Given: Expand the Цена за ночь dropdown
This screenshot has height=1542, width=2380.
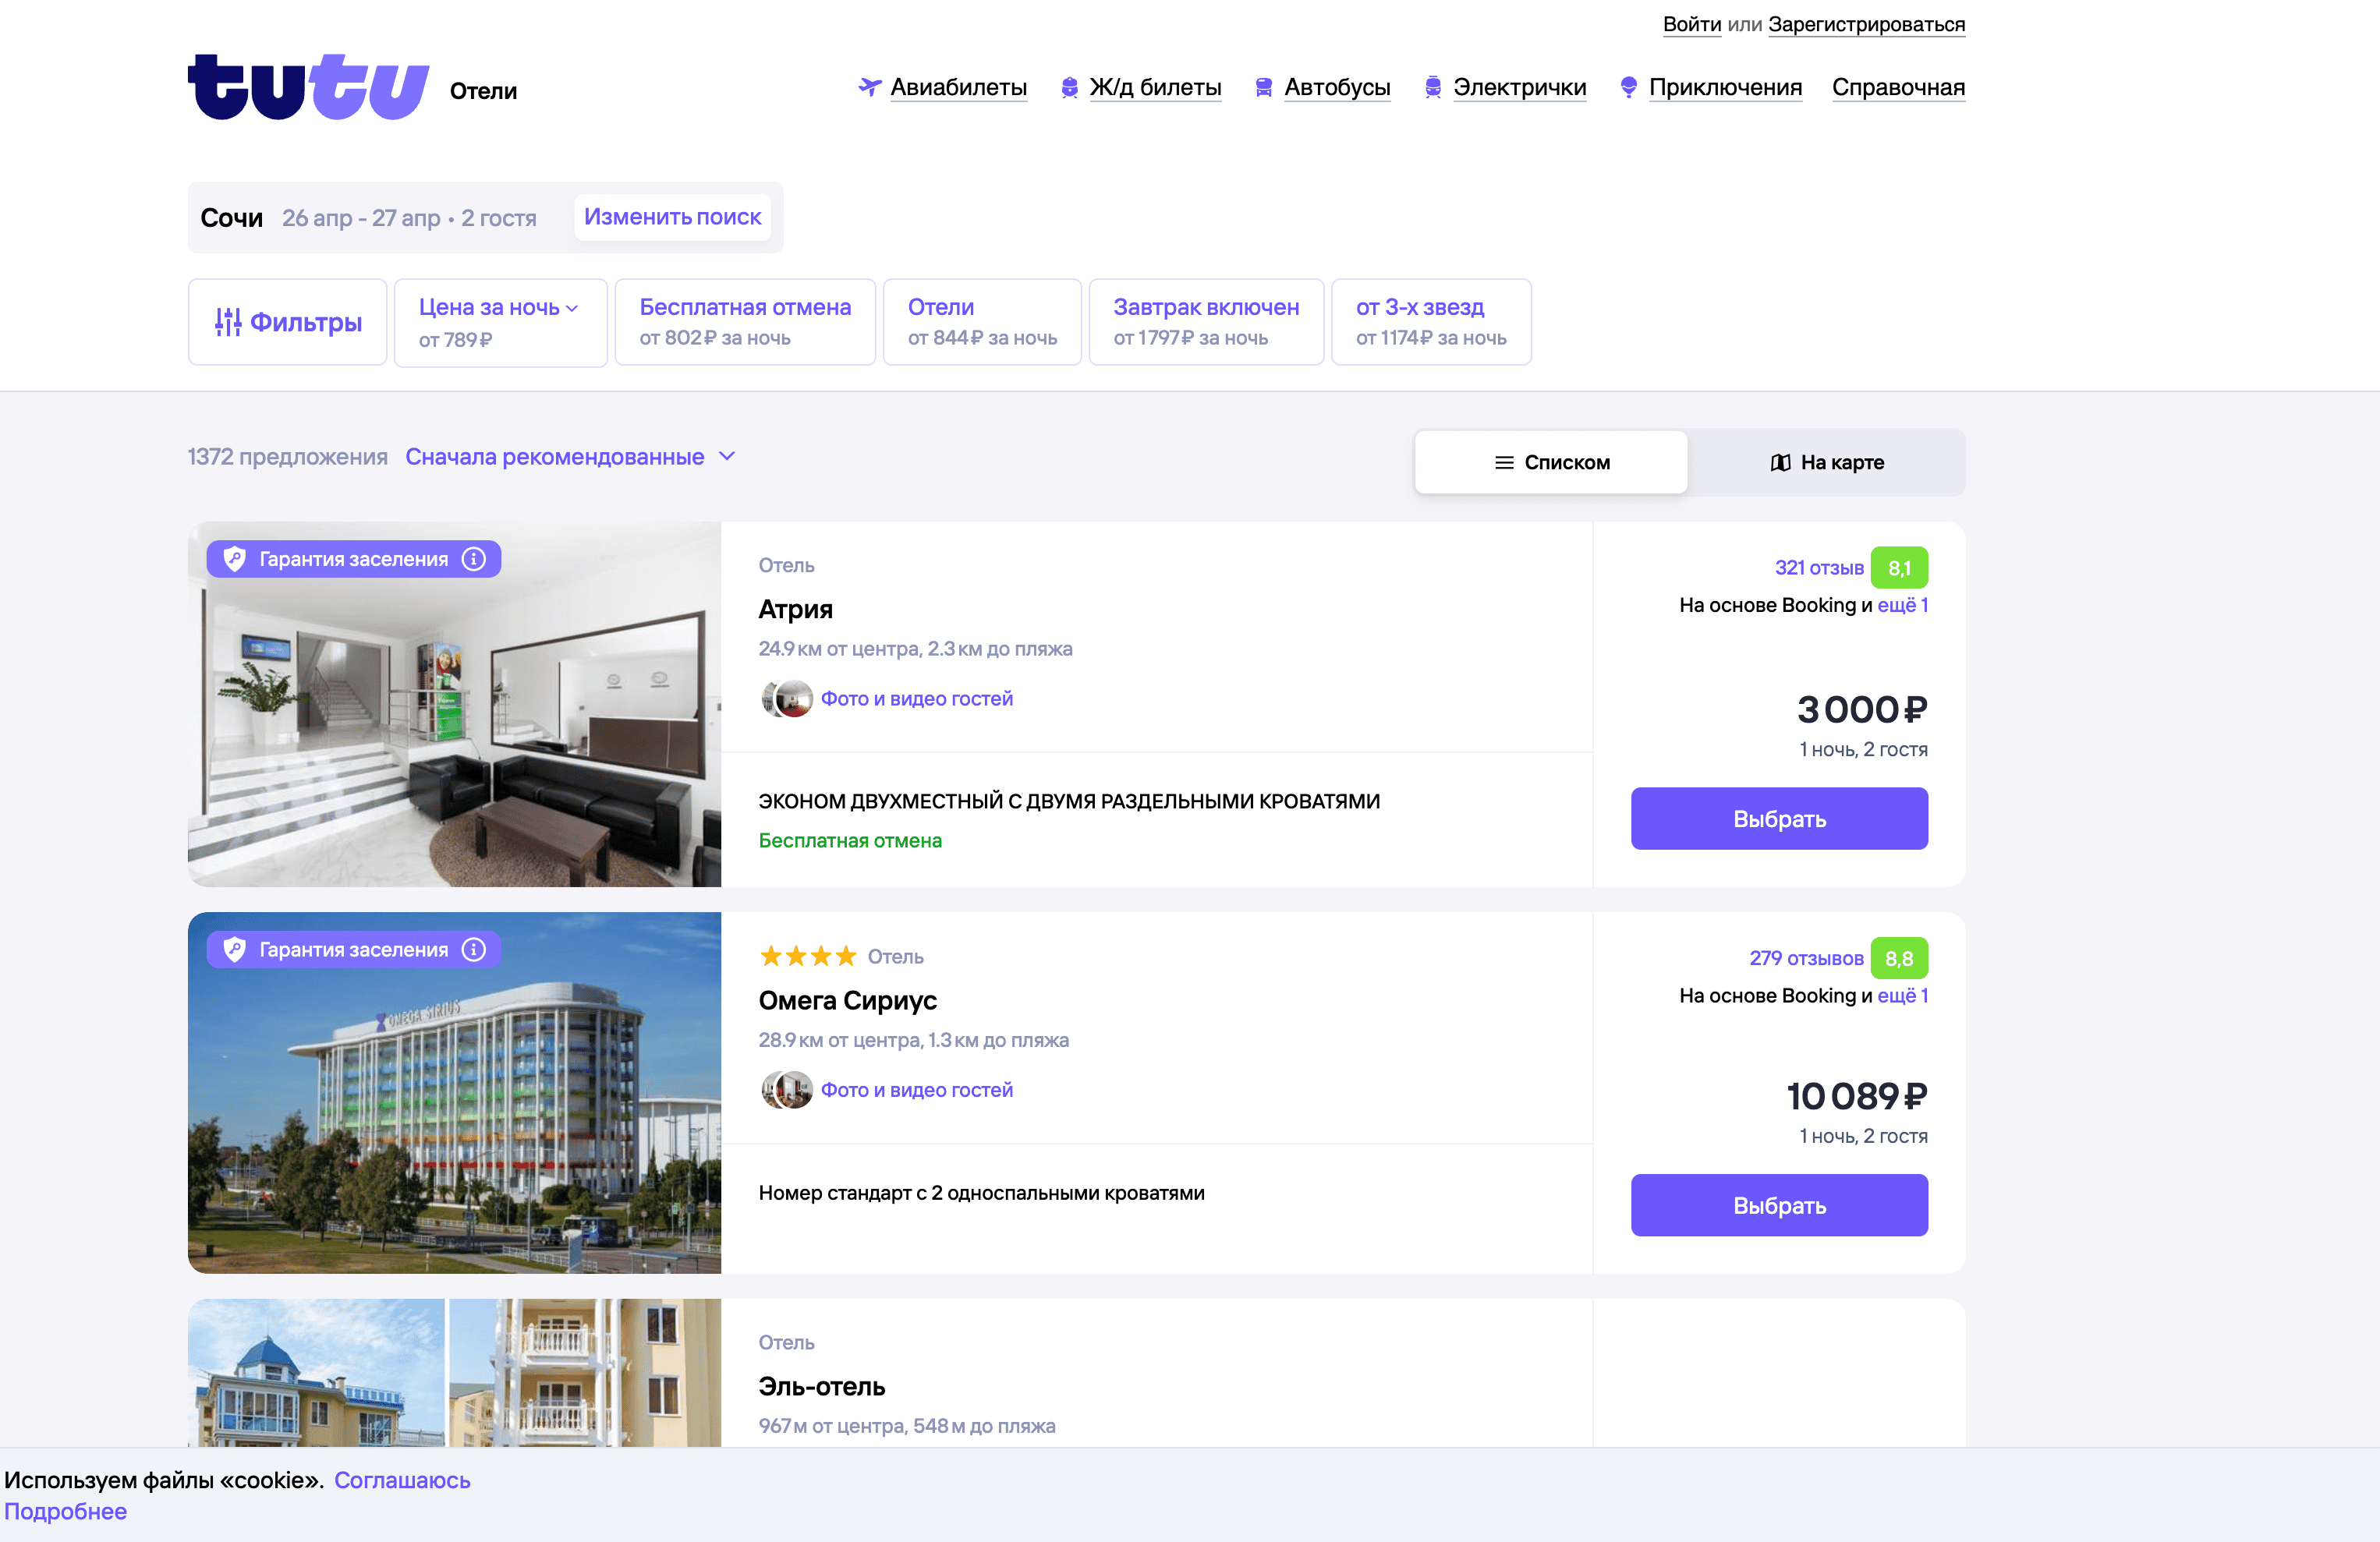Looking at the screenshot, I should click(500, 322).
